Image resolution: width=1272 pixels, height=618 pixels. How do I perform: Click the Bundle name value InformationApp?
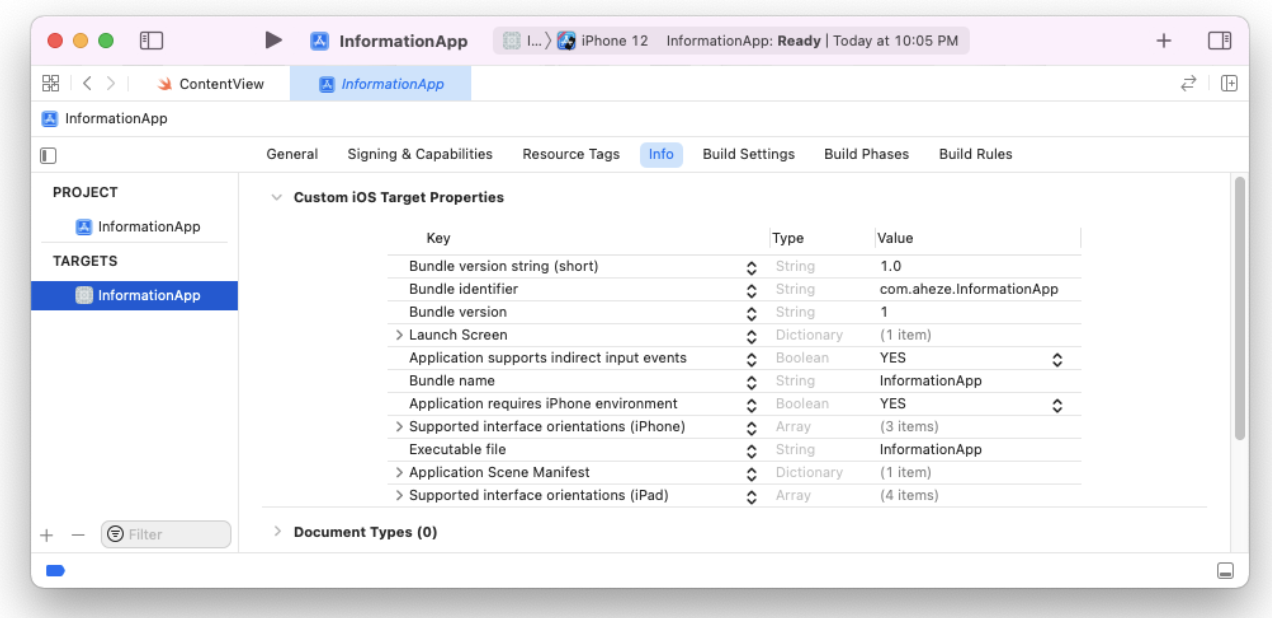tap(931, 381)
